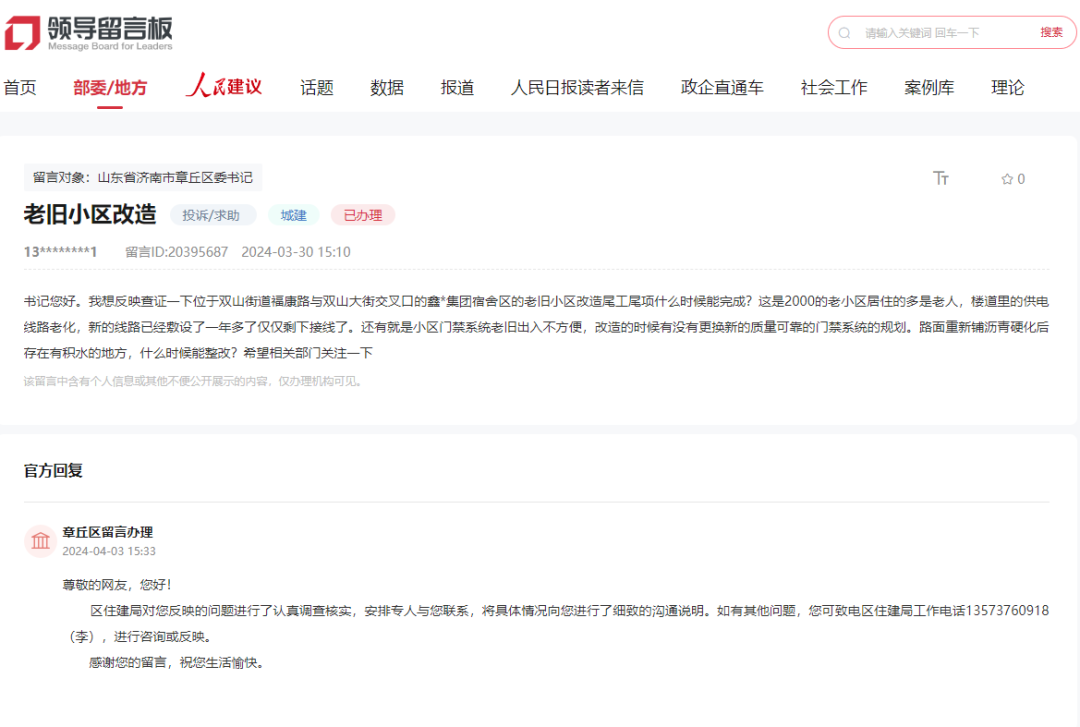Screen dimensions: 1080x727
Task: Open the 话题 navigation tab
Action: [317, 88]
